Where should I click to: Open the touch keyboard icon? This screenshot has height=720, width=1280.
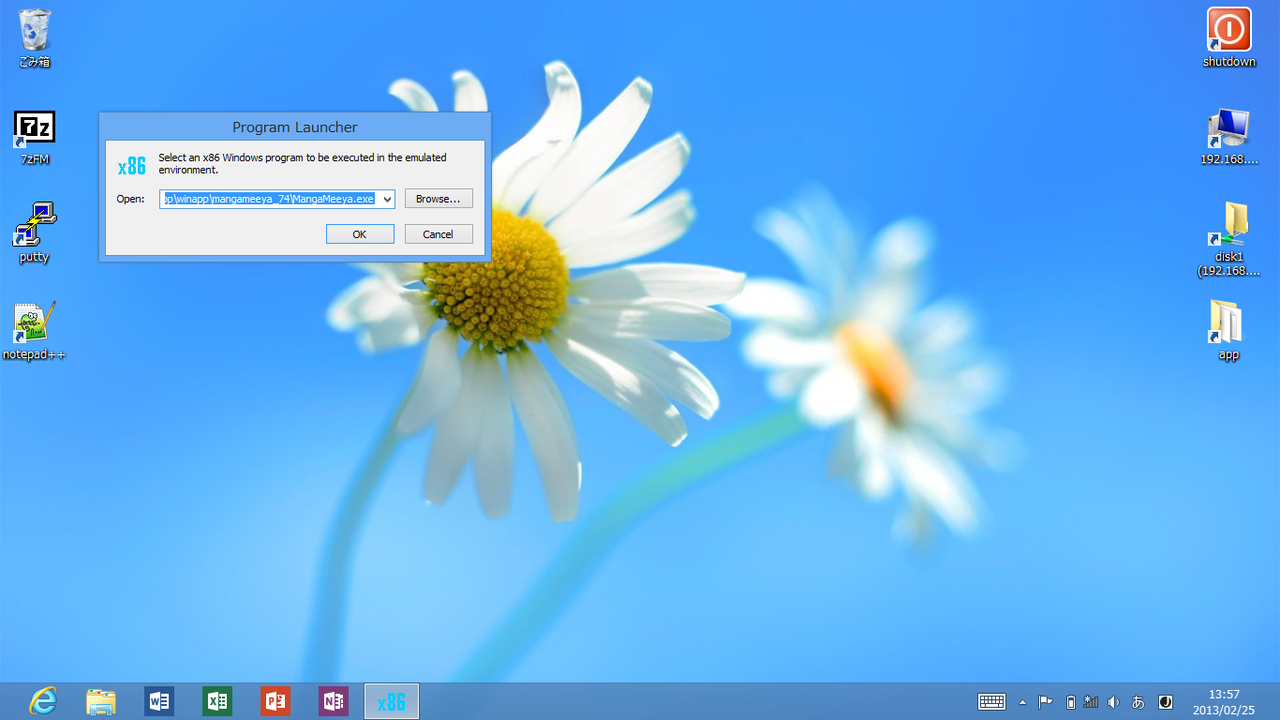(x=991, y=702)
